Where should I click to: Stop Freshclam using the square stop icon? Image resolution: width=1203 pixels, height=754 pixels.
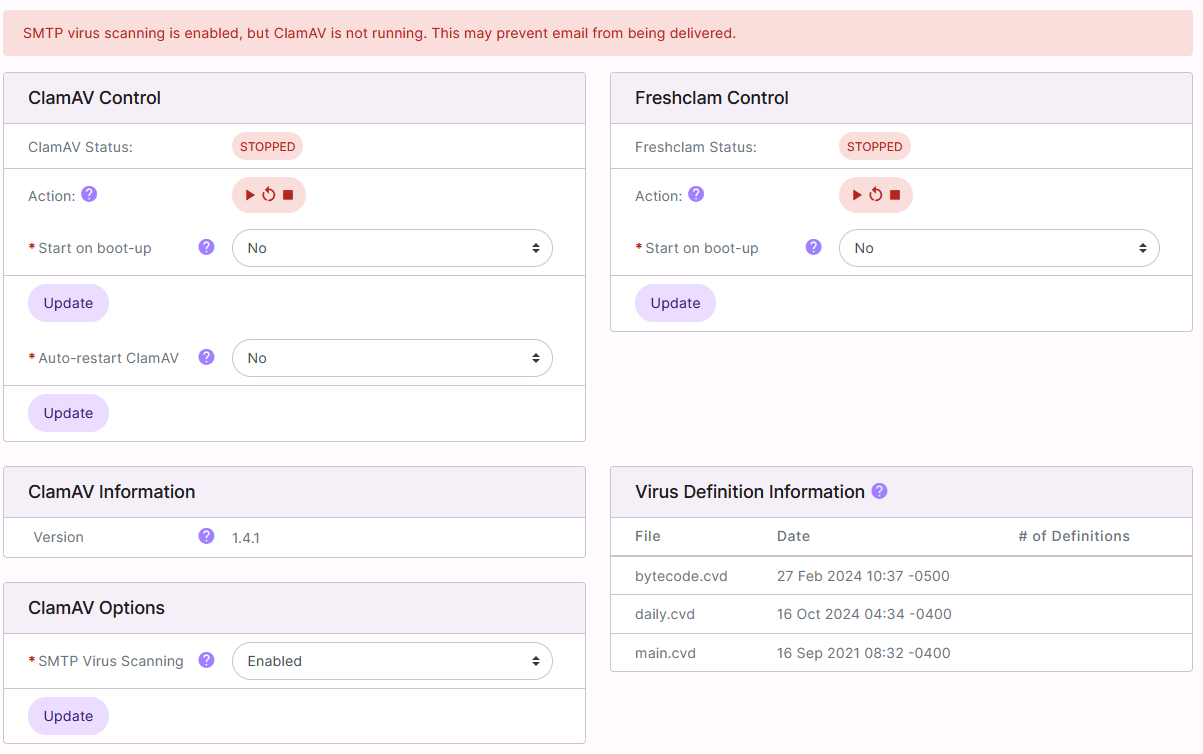[895, 195]
